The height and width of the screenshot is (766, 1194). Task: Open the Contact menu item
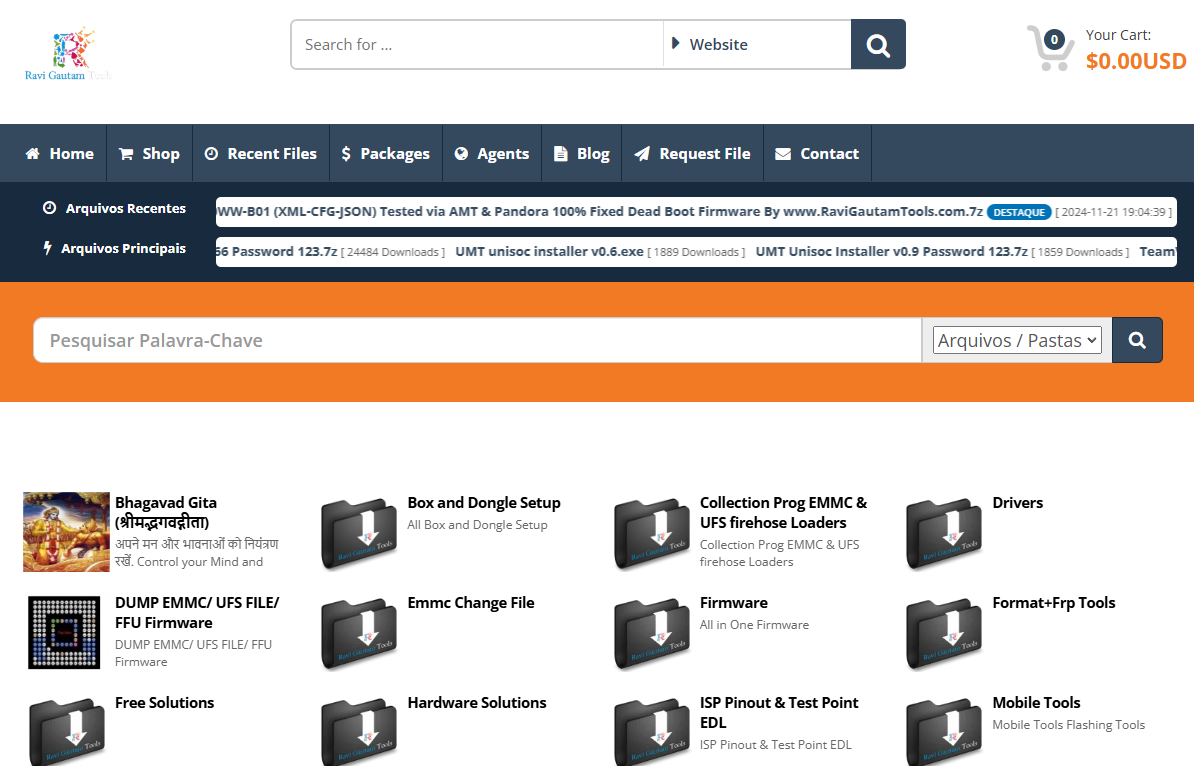817,154
